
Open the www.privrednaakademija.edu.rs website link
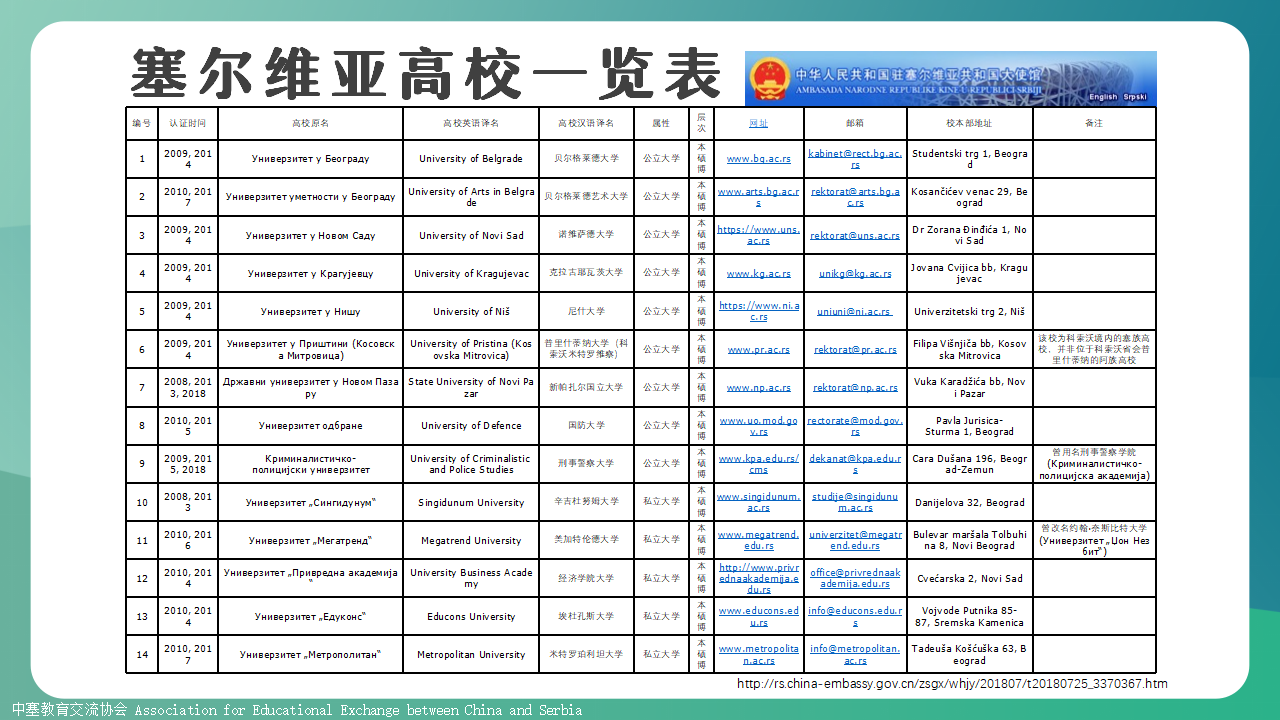pyautogui.click(x=759, y=578)
